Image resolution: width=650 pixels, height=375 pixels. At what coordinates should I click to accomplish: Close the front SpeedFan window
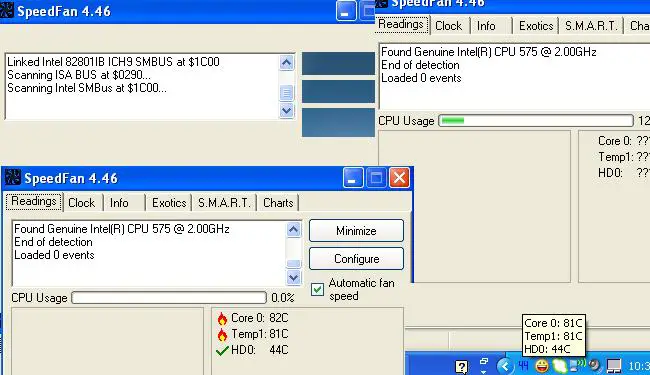[x=399, y=178]
